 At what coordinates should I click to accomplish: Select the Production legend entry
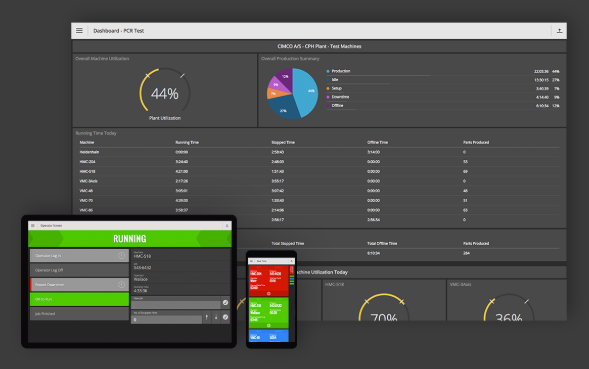[338, 71]
